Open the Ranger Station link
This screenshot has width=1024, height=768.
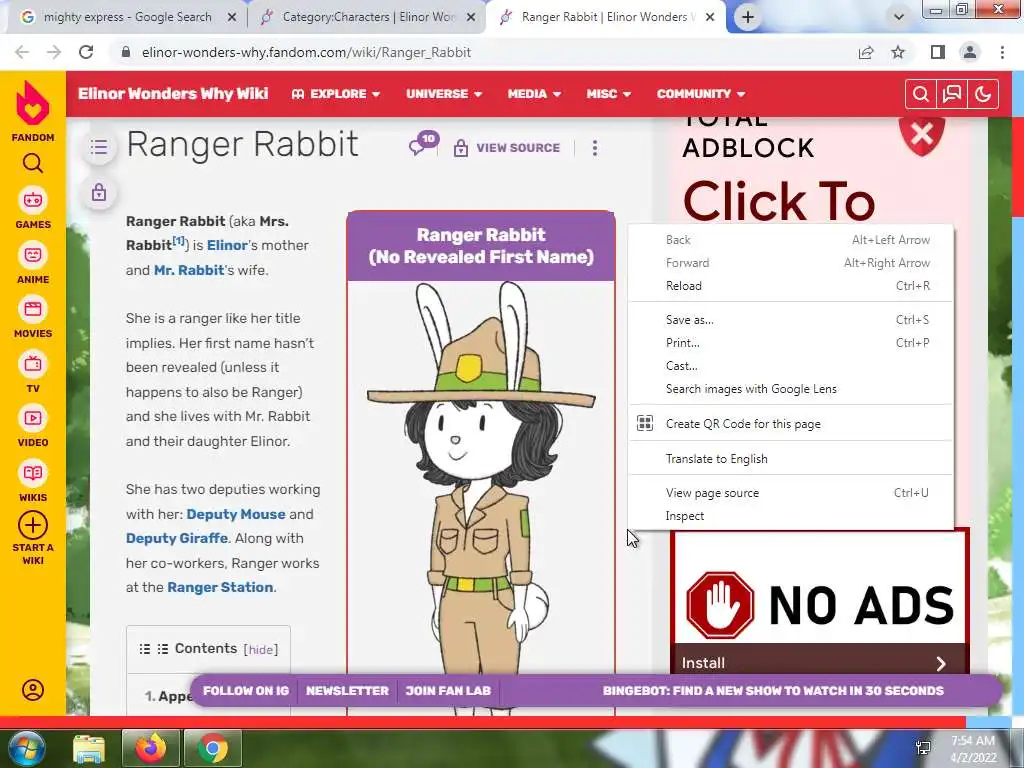coord(220,588)
